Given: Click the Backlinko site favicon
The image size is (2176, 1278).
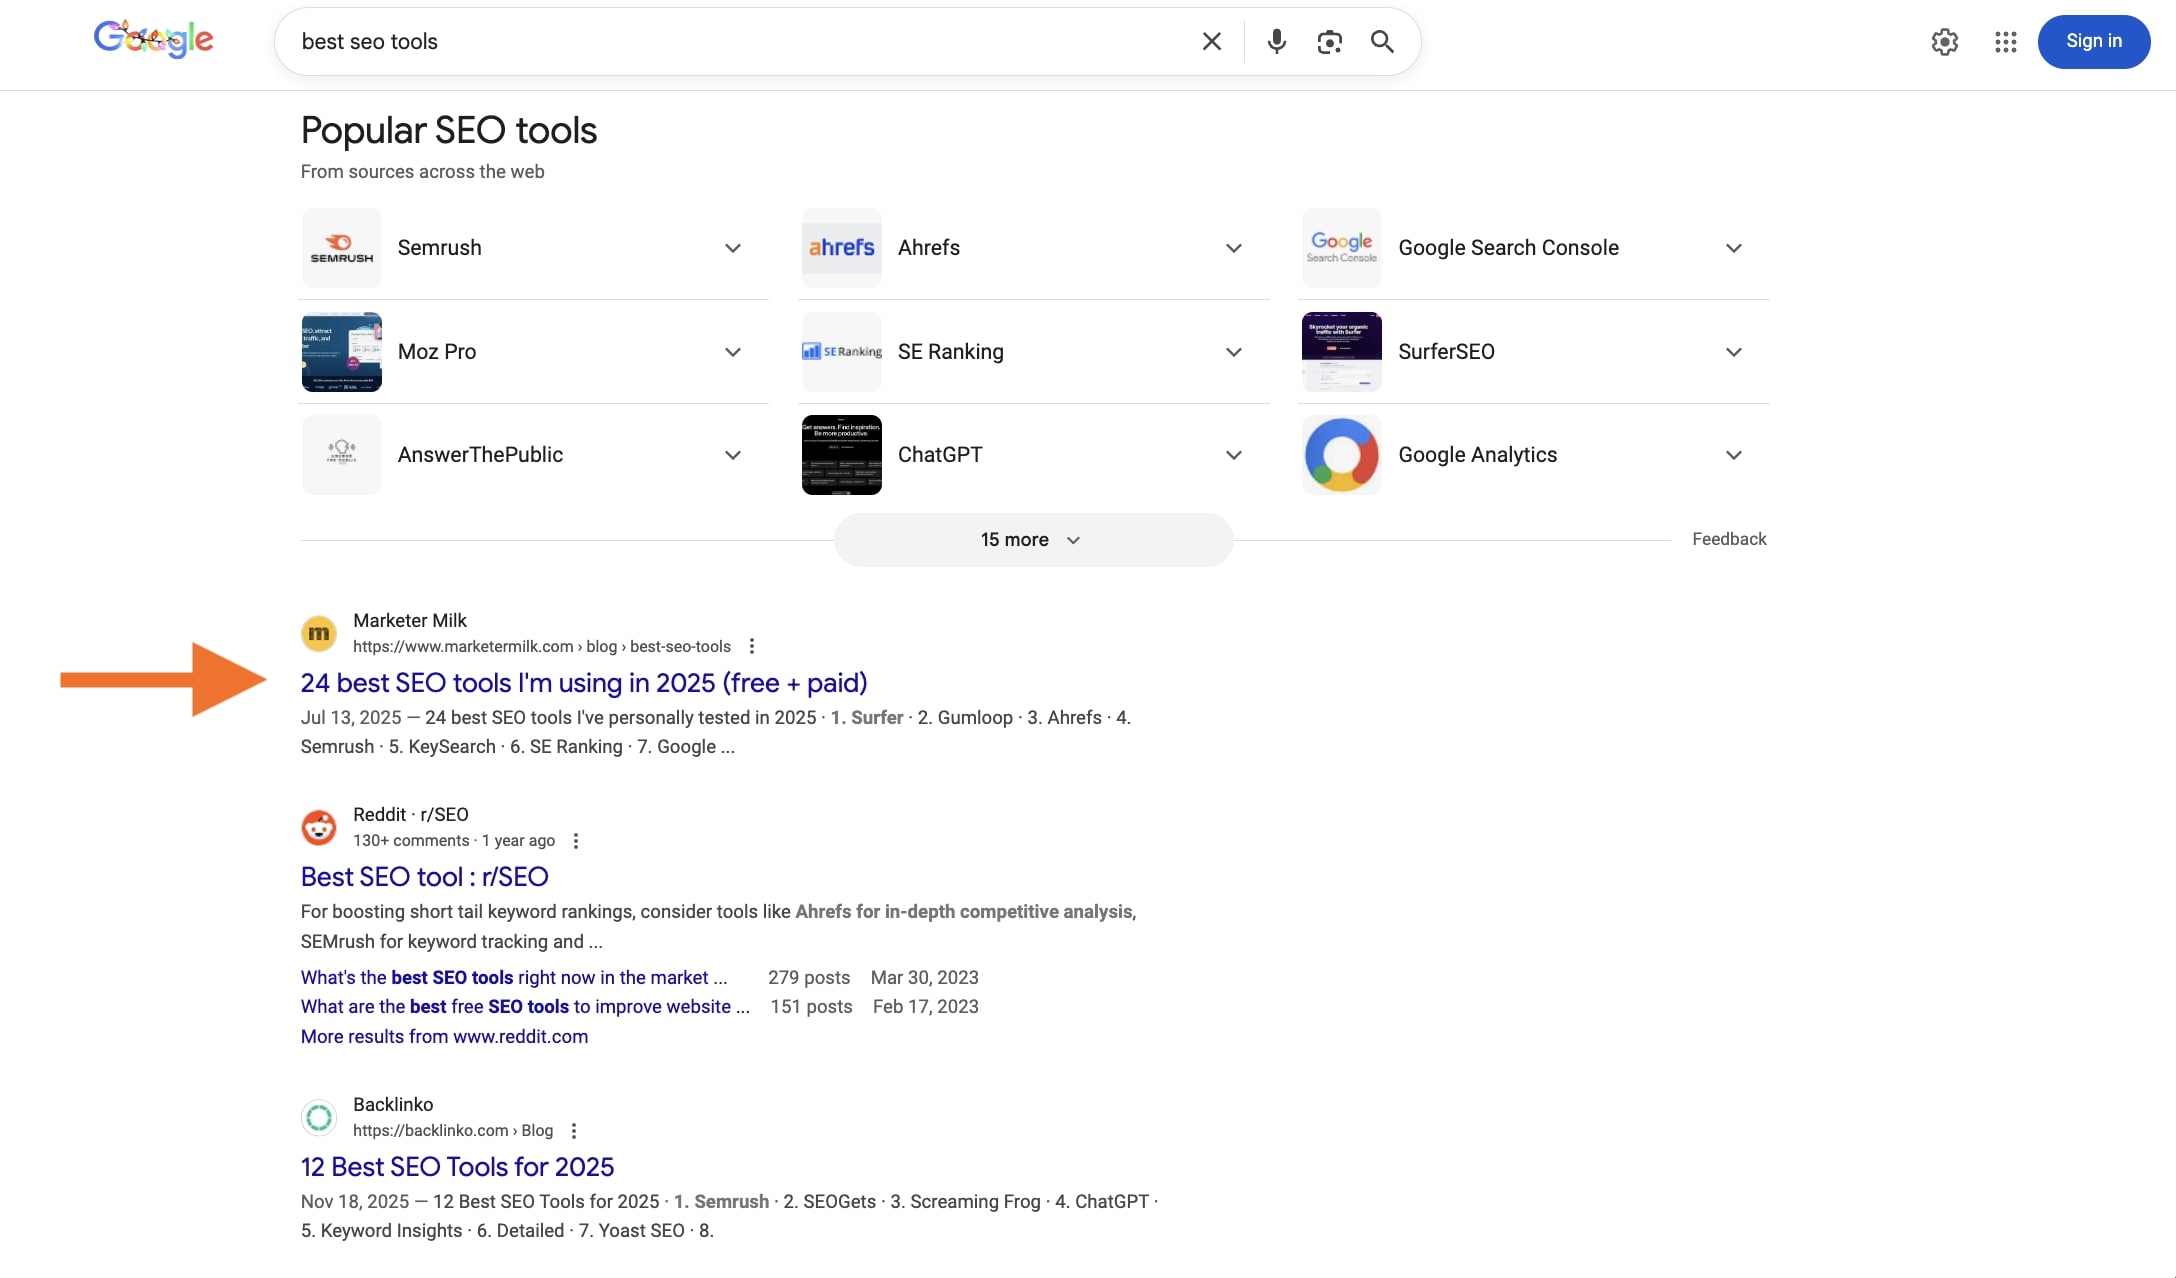Looking at the screenshot, I should click(x=318, y=1117).
